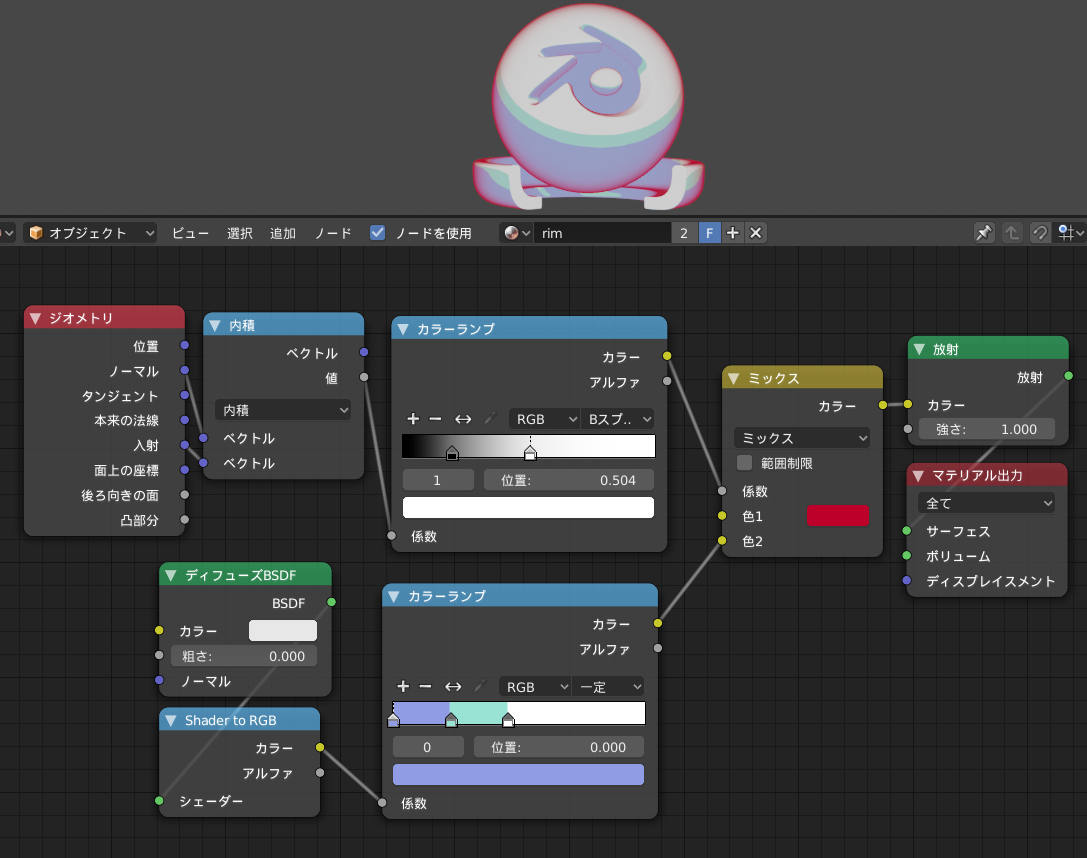
Task: Click ディフューズBSDF カラー swatch
Action: pyautogui.click(x=283, y=630)
